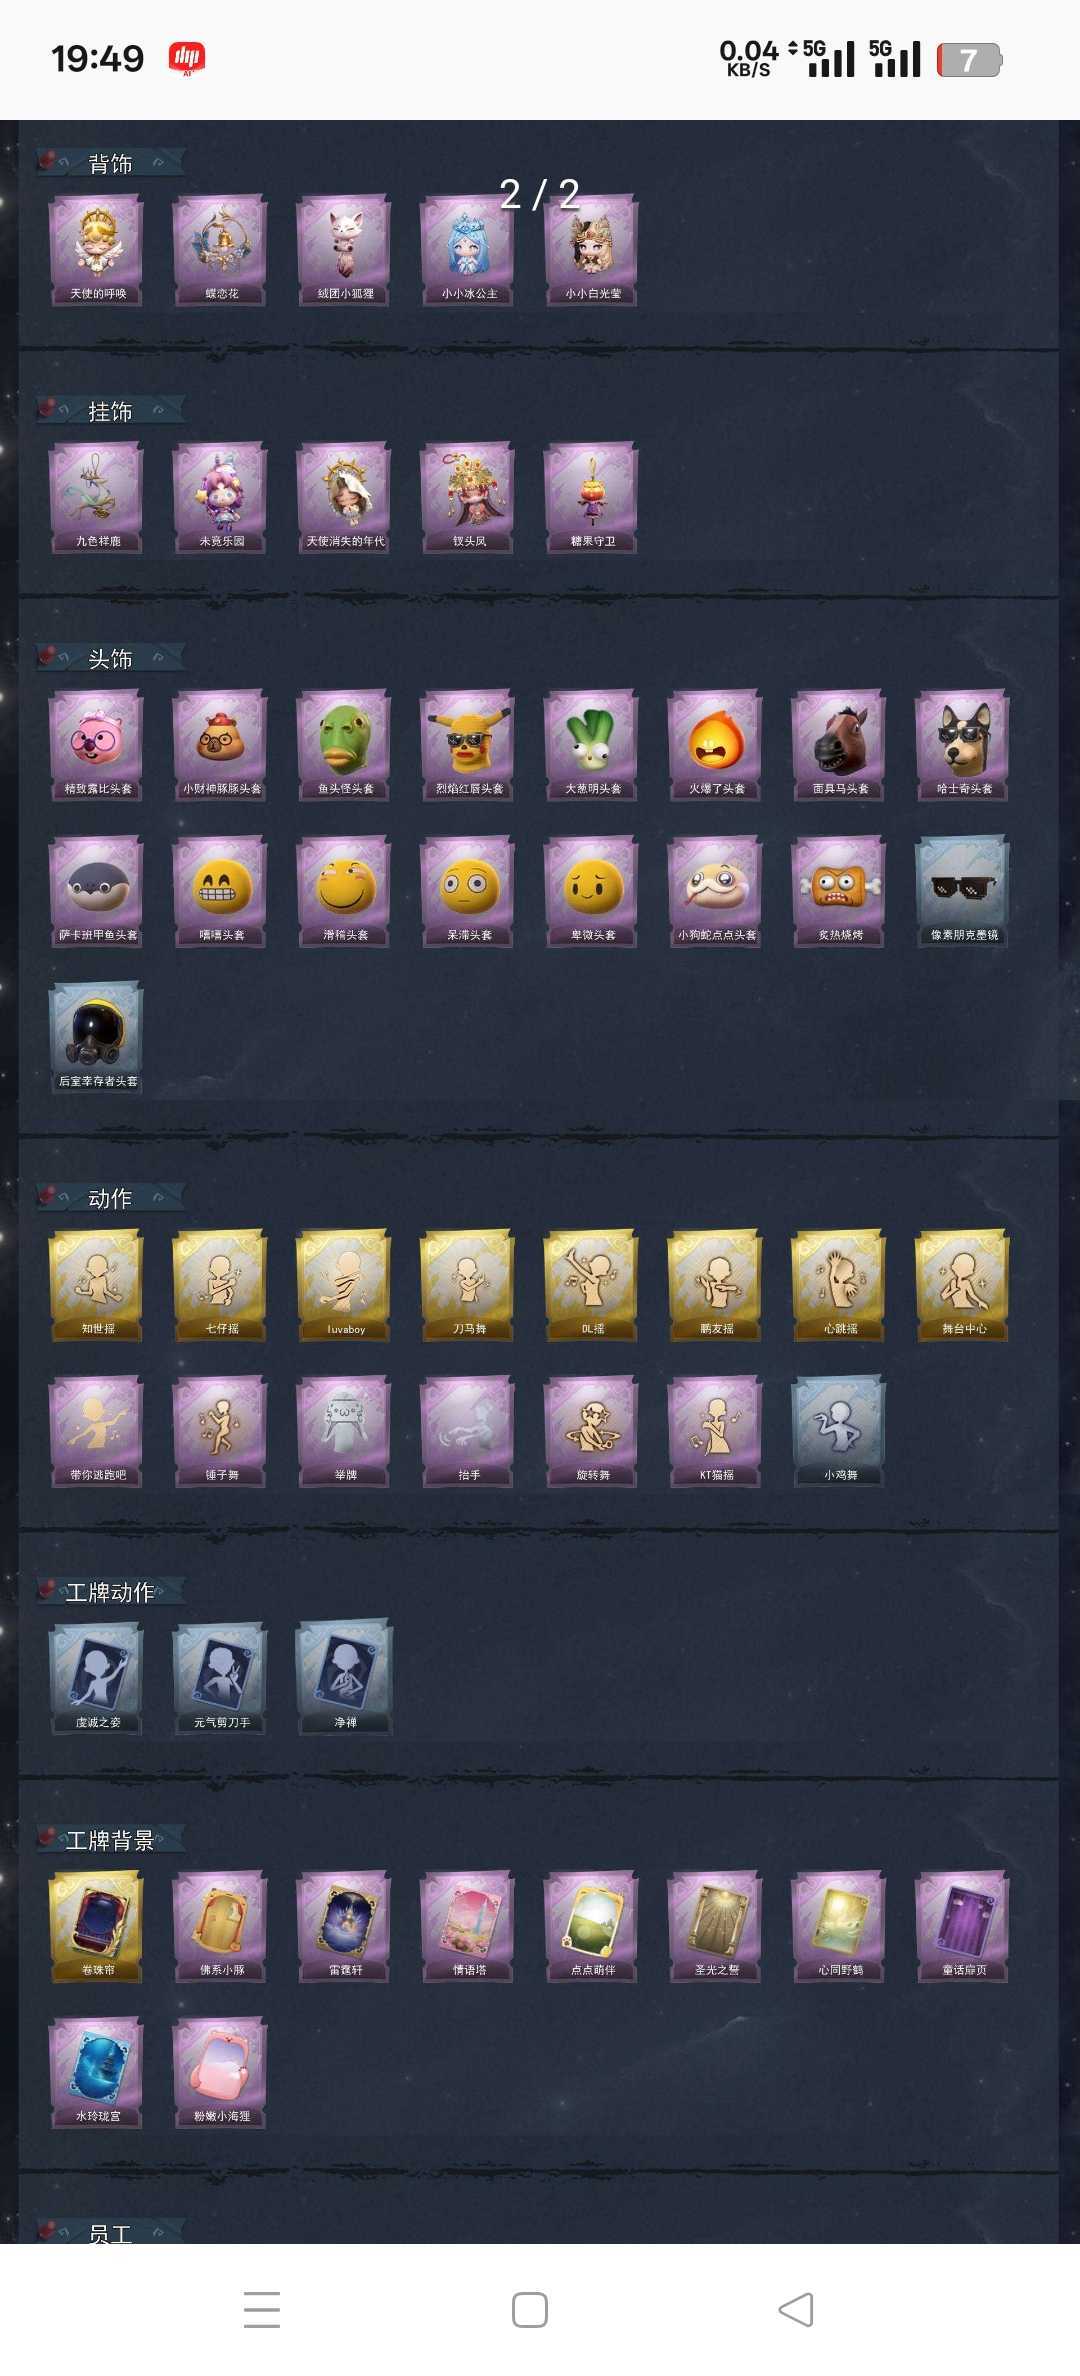Choose the luvaboy gold emote
This screenshot has height=2376, width=1080.
click(x=345, y=1286)
